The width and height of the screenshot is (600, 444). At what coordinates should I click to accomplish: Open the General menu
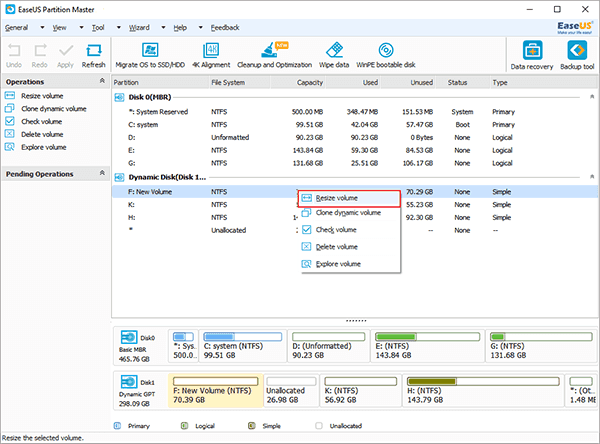pos(16,28)
